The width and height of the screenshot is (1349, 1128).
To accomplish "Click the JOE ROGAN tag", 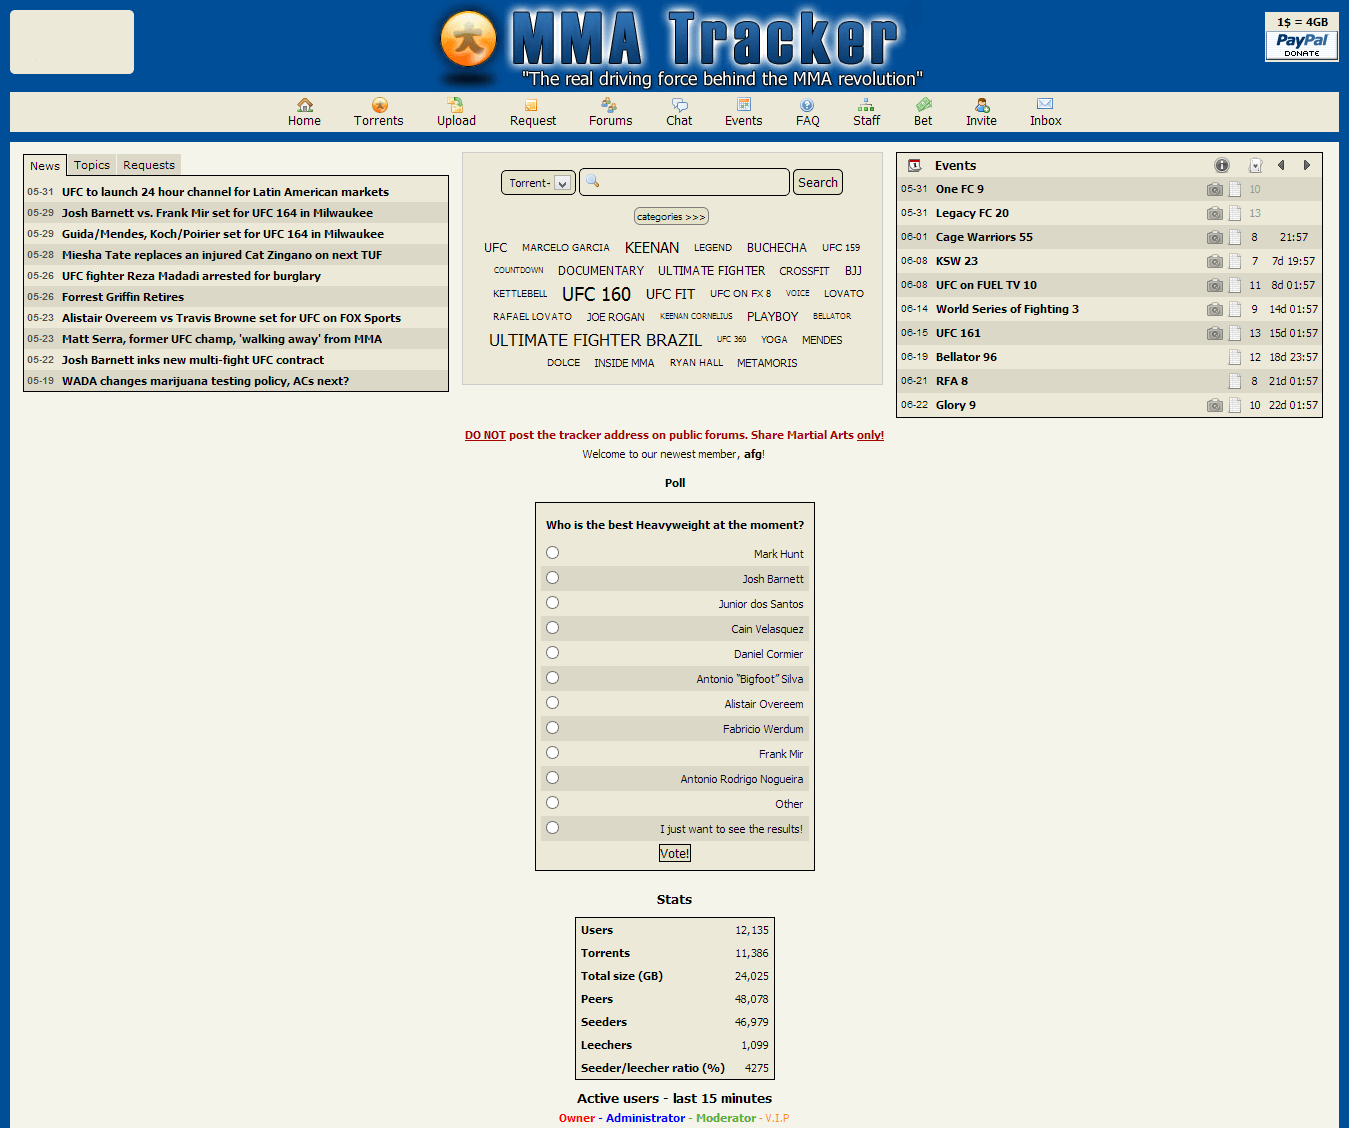I will (616, 317).
